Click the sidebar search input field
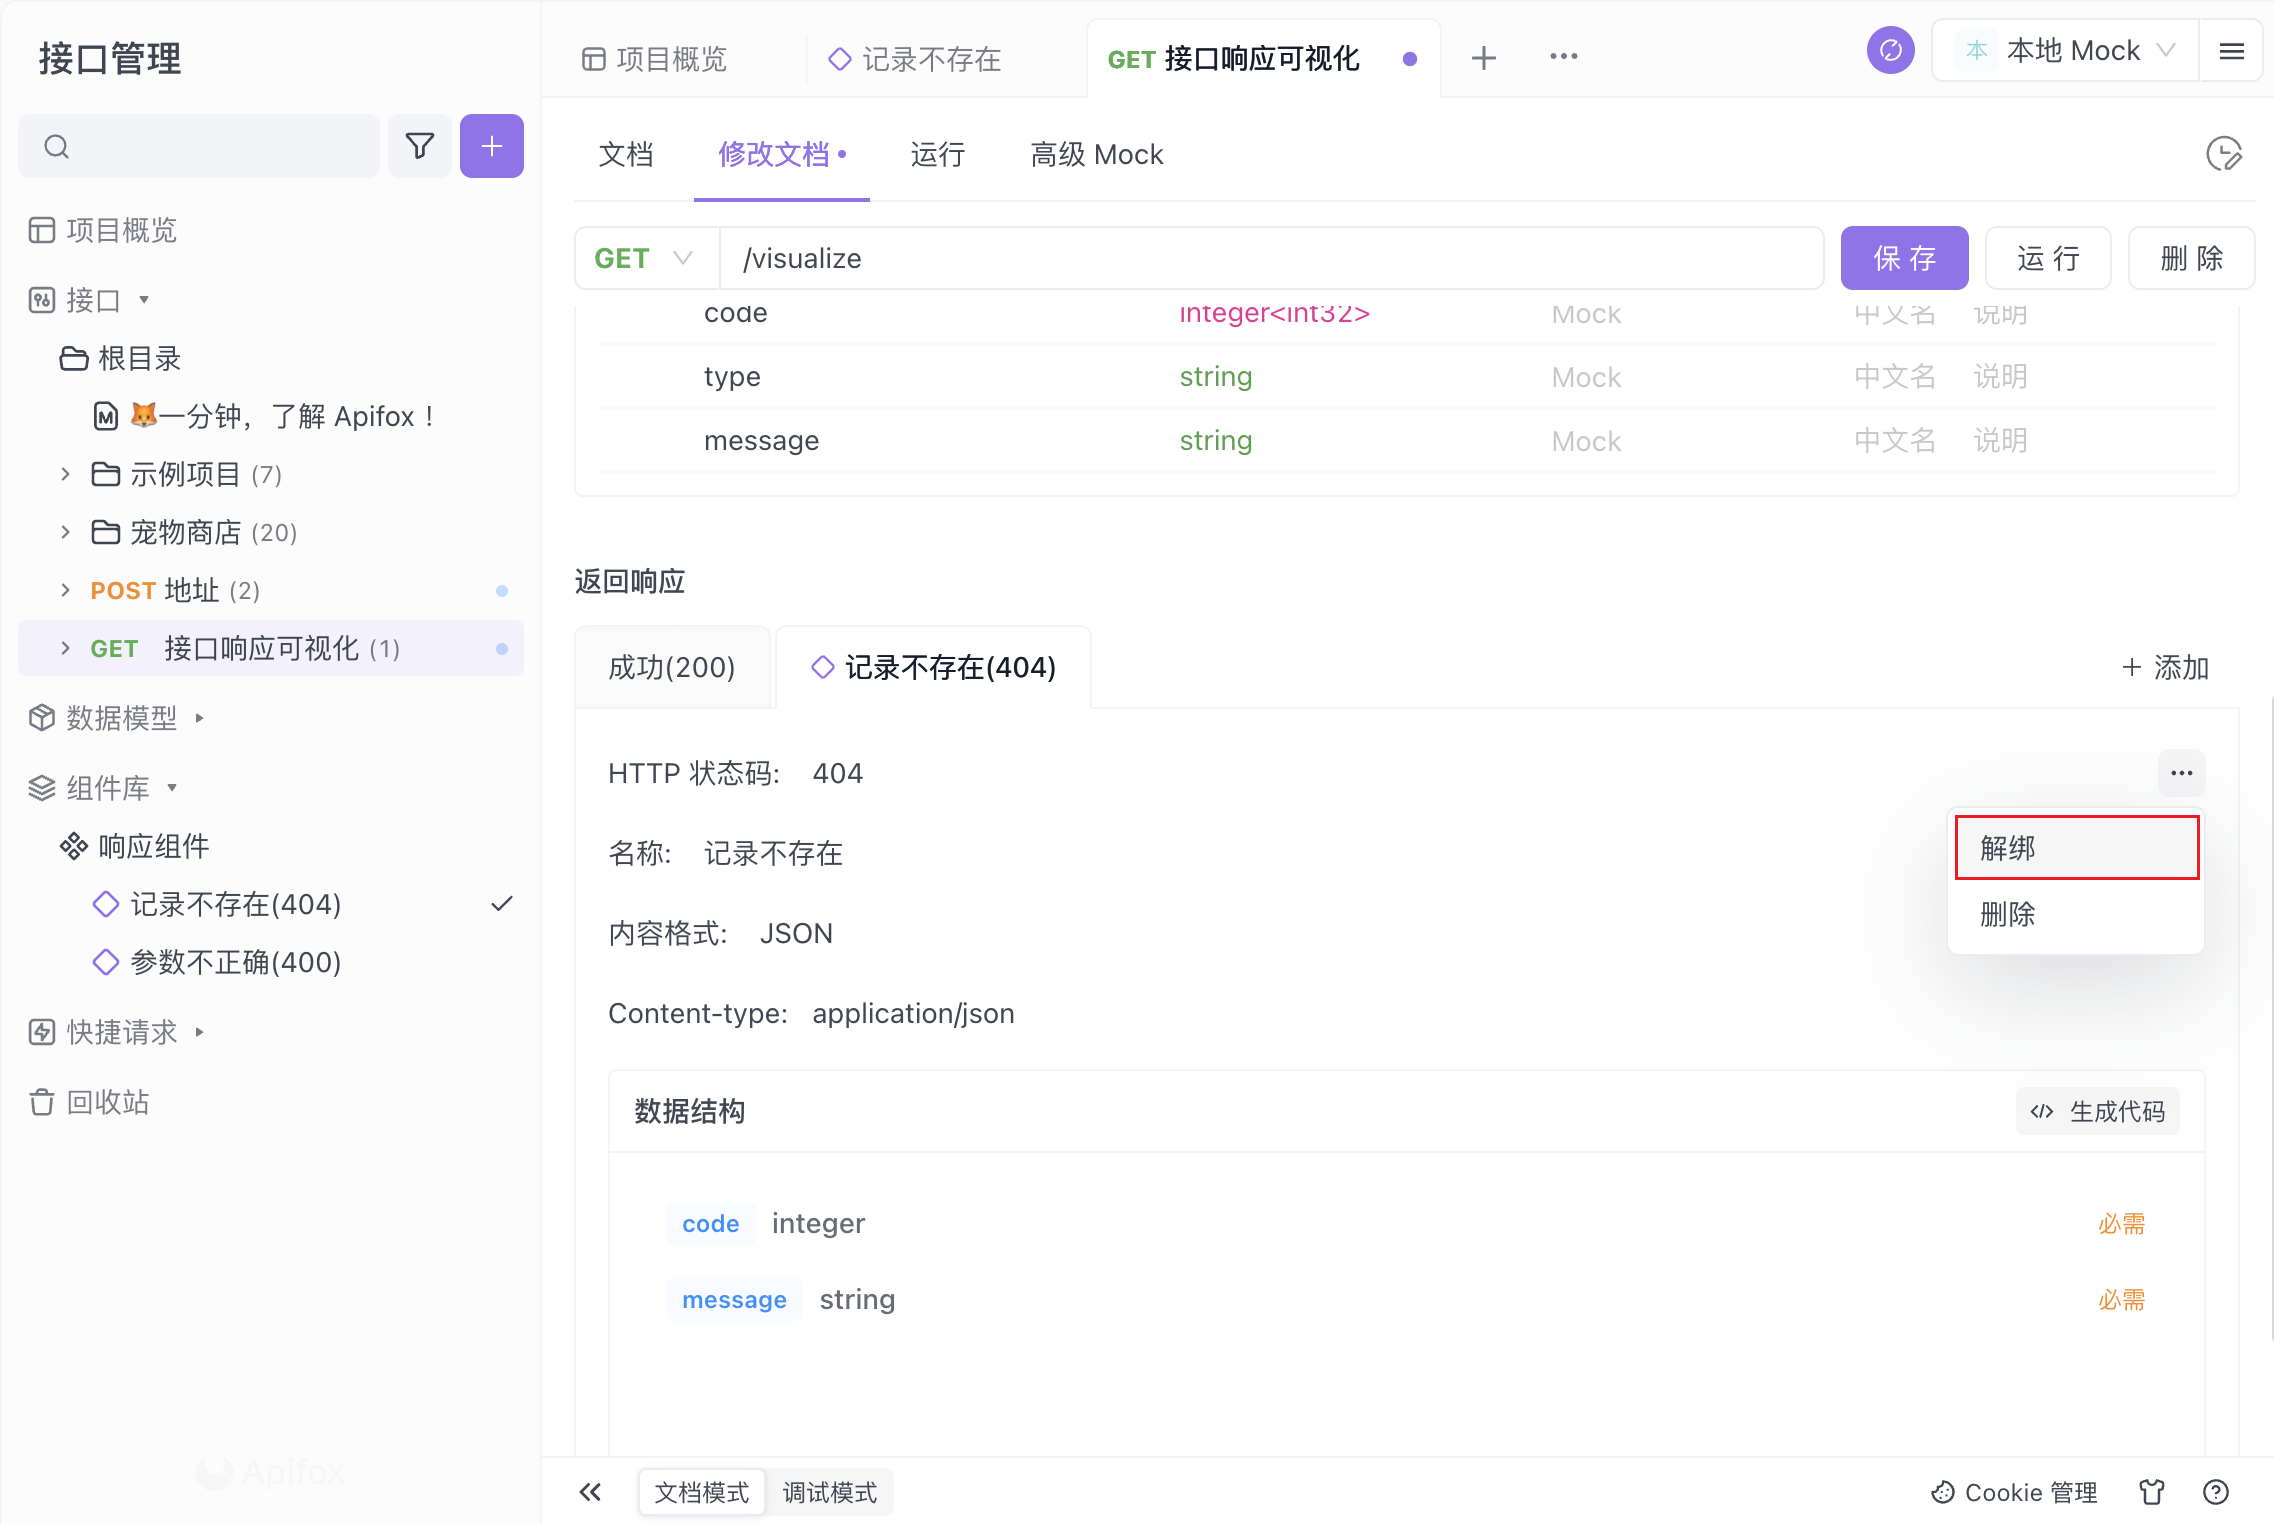 [x=200, y=146]
